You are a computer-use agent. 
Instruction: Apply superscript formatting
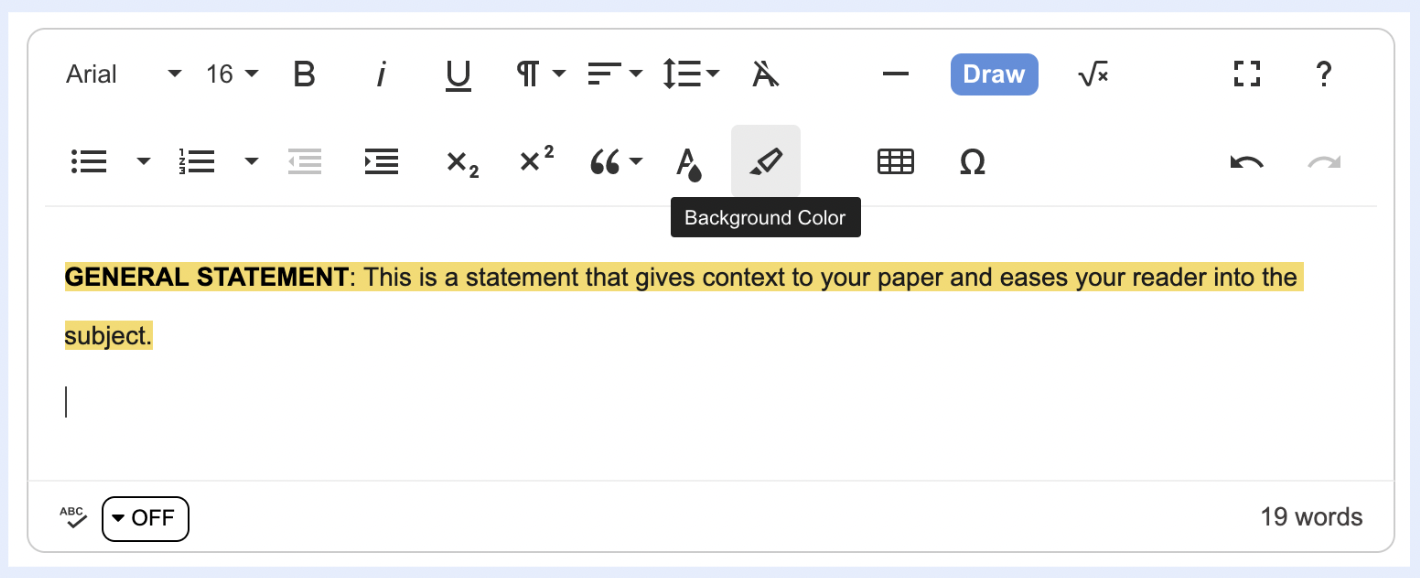(537, 160)
